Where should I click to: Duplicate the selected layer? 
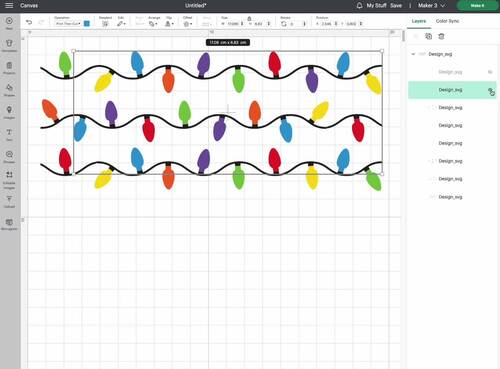click(x=429, y=36)
